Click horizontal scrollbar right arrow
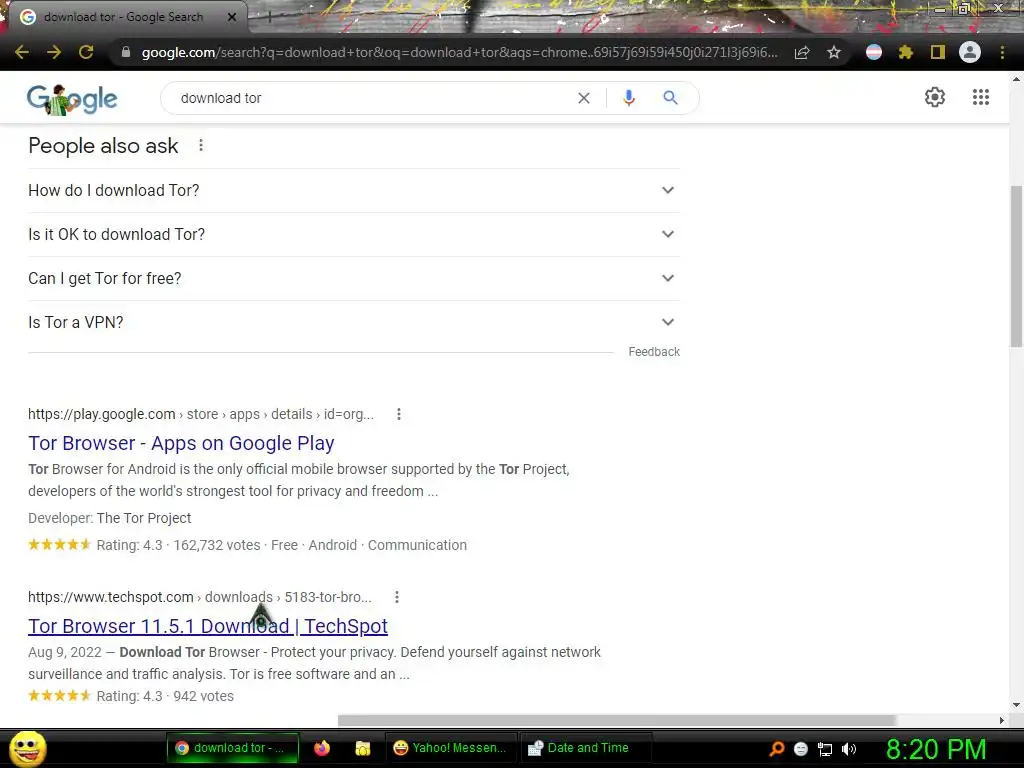The image size is (1024, 768). [x=1002, y=720]
